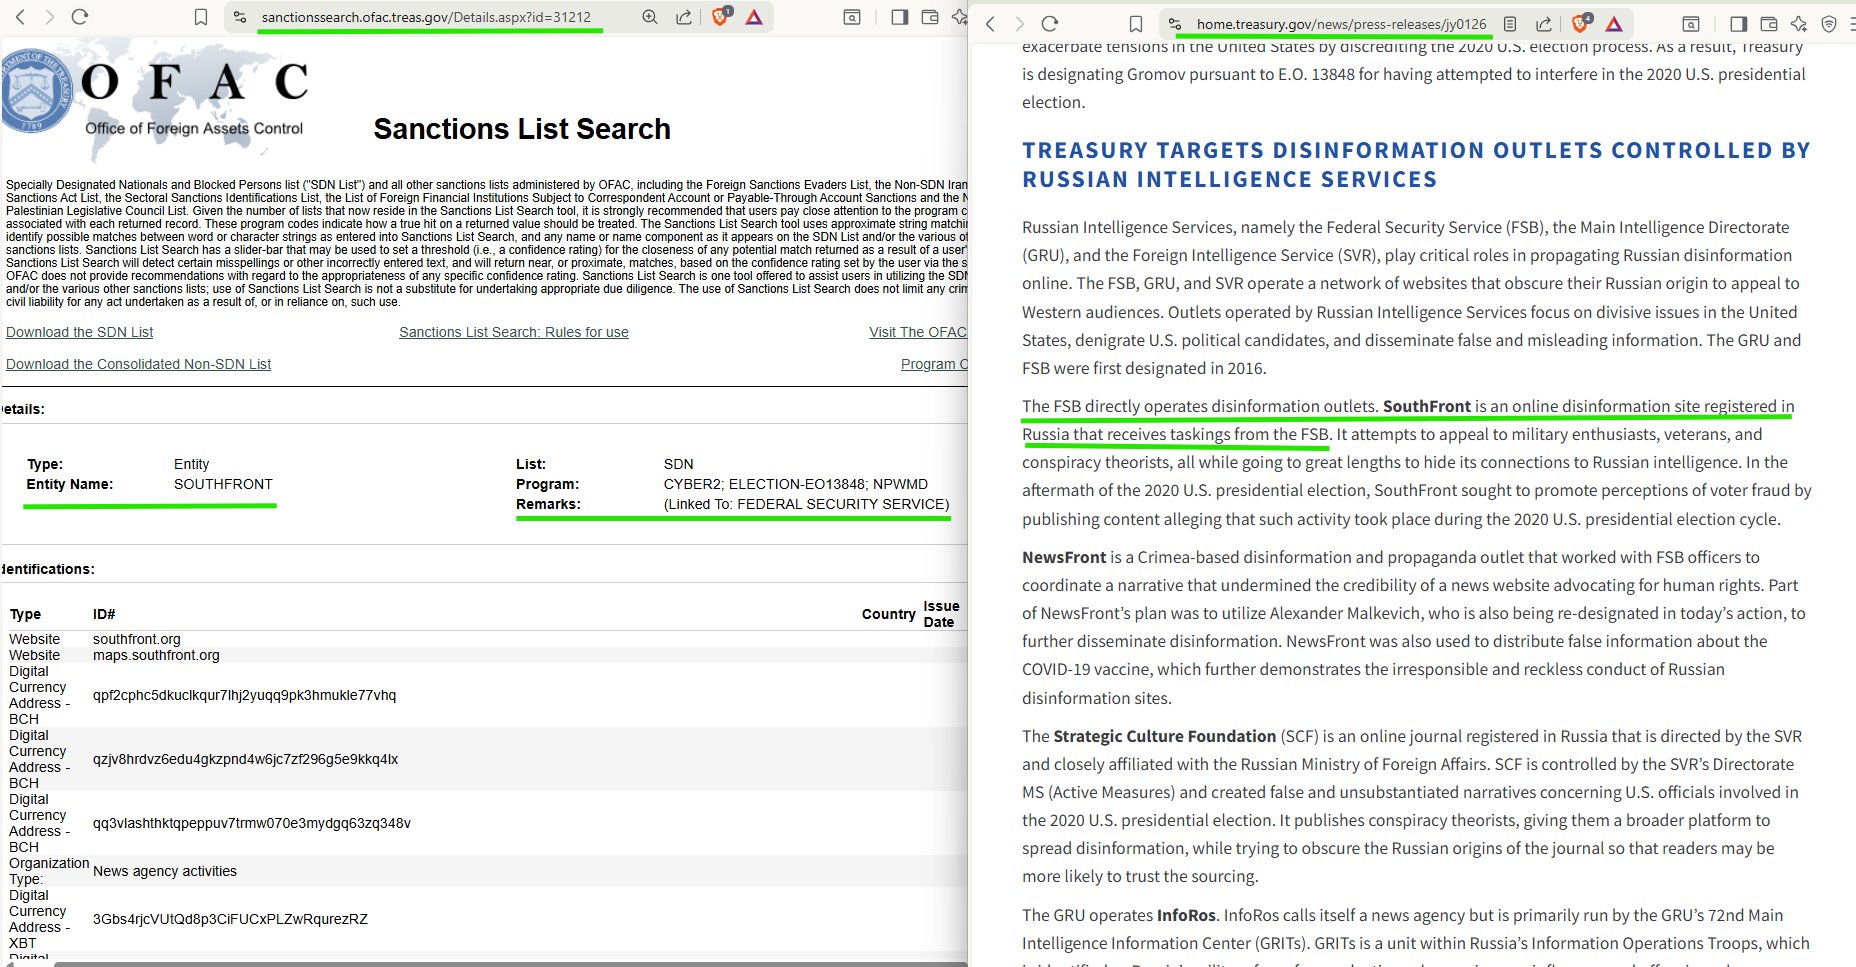Reload the home.treasury.gov press release page
The image size is (1856, 967).
click(1050, 24)
